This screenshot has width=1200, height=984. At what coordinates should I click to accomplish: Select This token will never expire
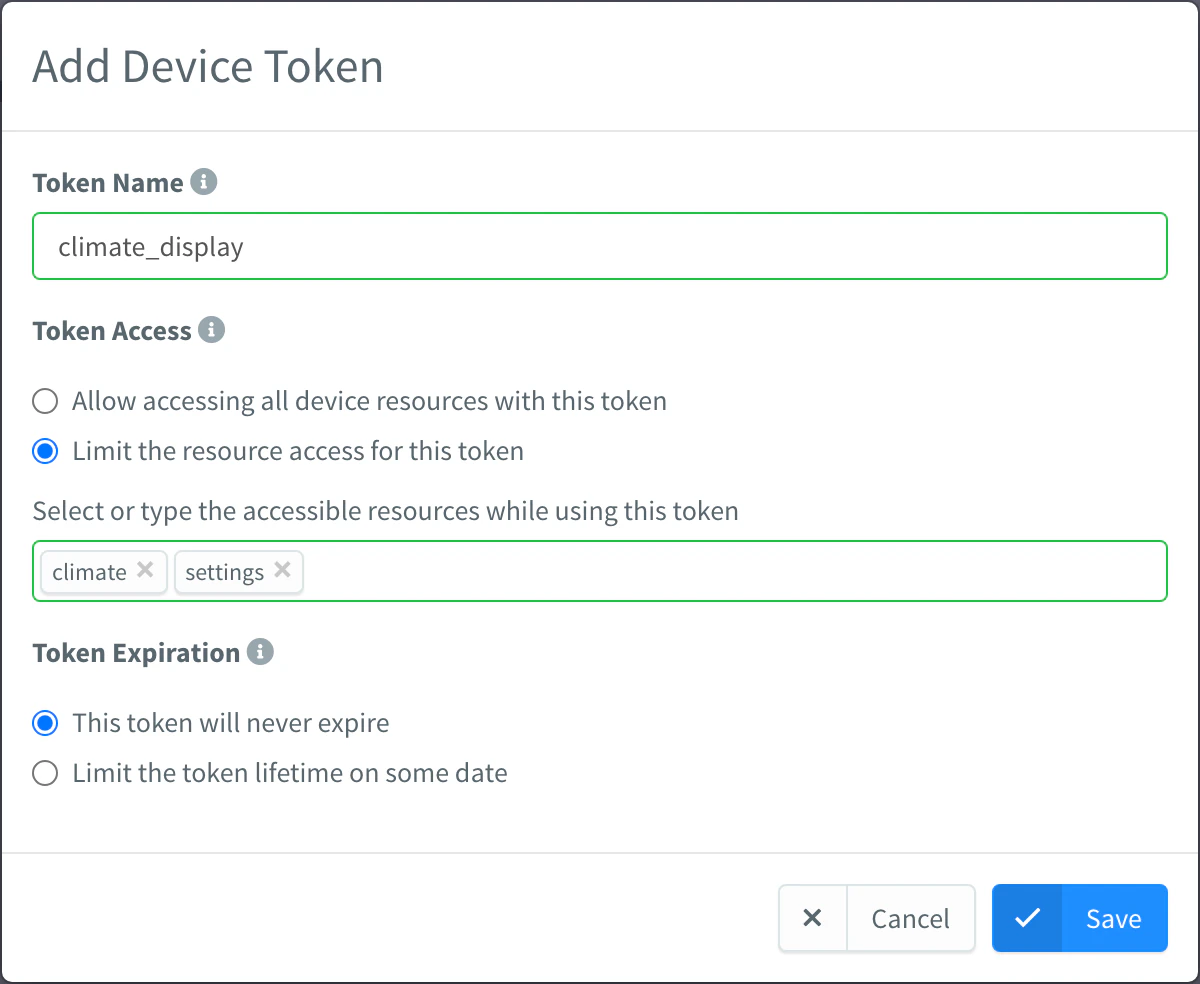45,723
